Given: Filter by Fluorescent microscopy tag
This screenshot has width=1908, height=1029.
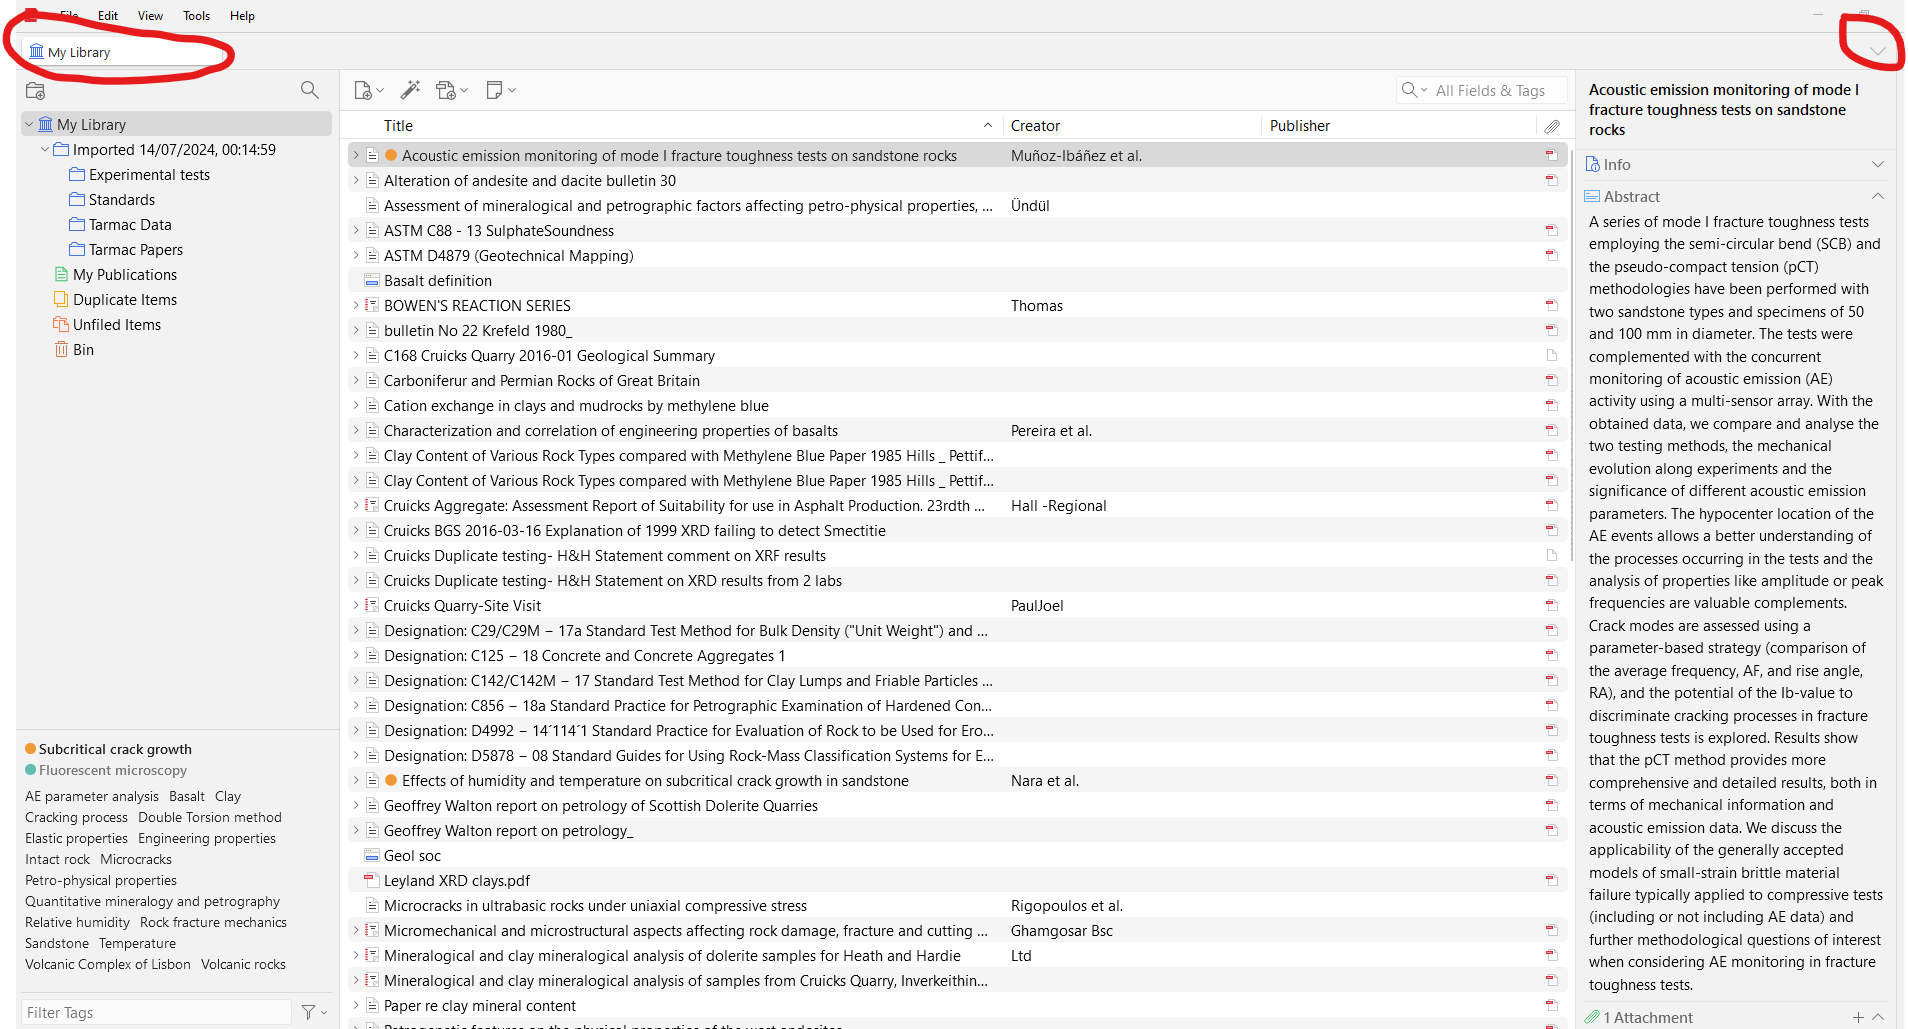Looking at the screenshot, I should click(x=106, y=770).
